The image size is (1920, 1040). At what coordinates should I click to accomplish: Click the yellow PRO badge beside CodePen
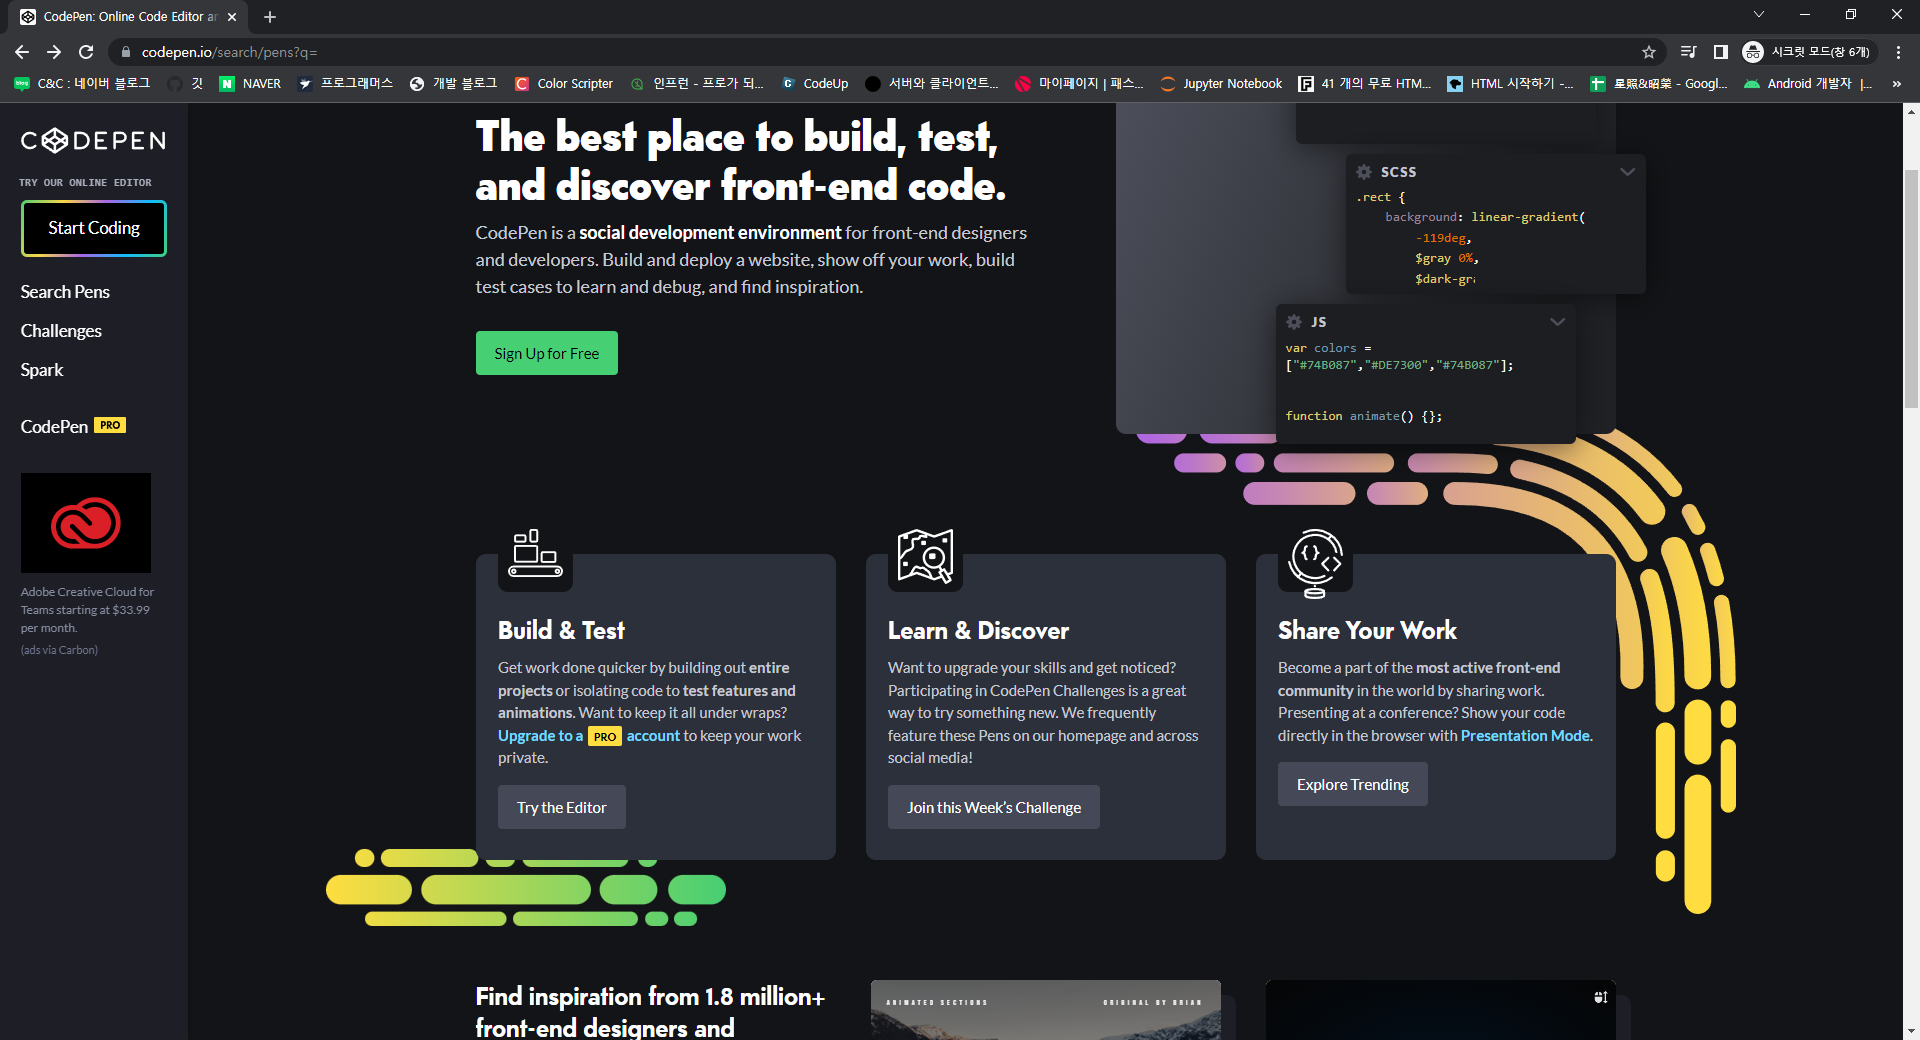[110, 425]
